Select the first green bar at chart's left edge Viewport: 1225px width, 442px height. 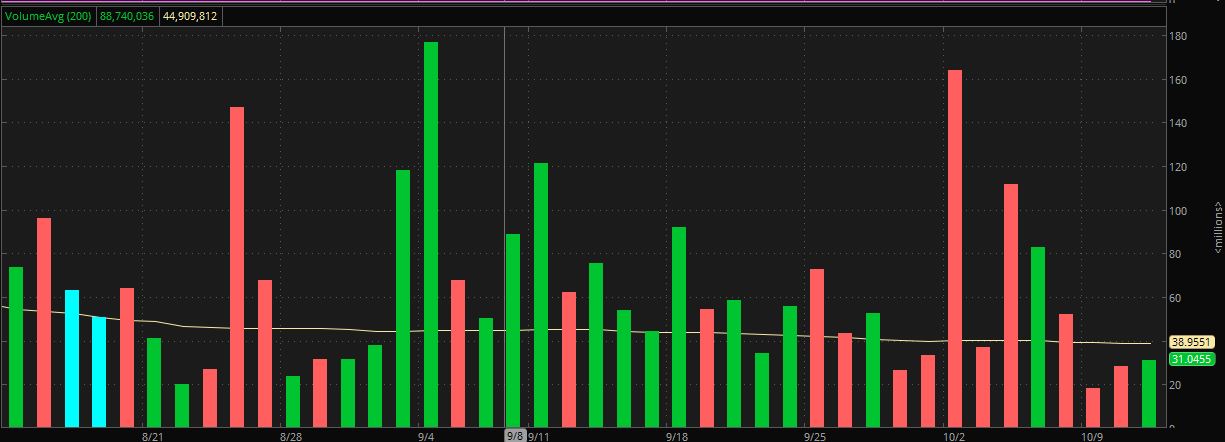pos(16,347)
